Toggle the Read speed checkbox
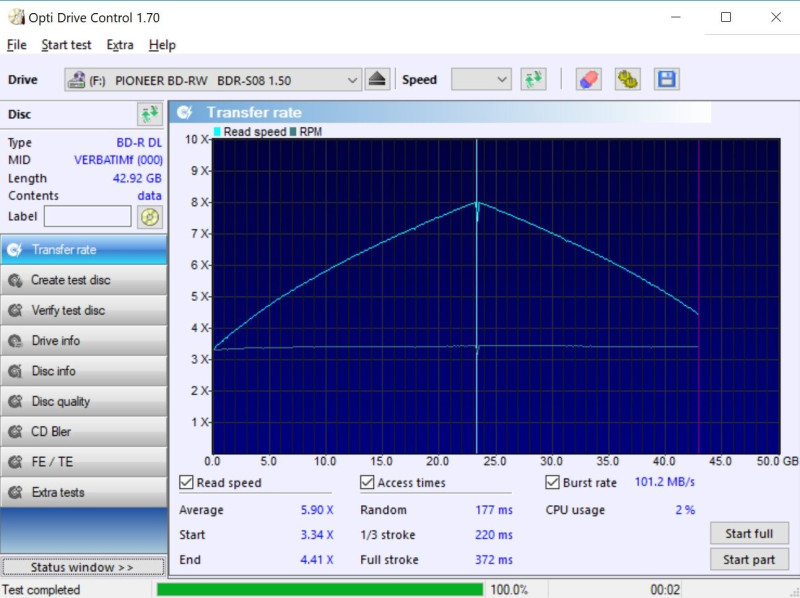 [x=186, y=482]
